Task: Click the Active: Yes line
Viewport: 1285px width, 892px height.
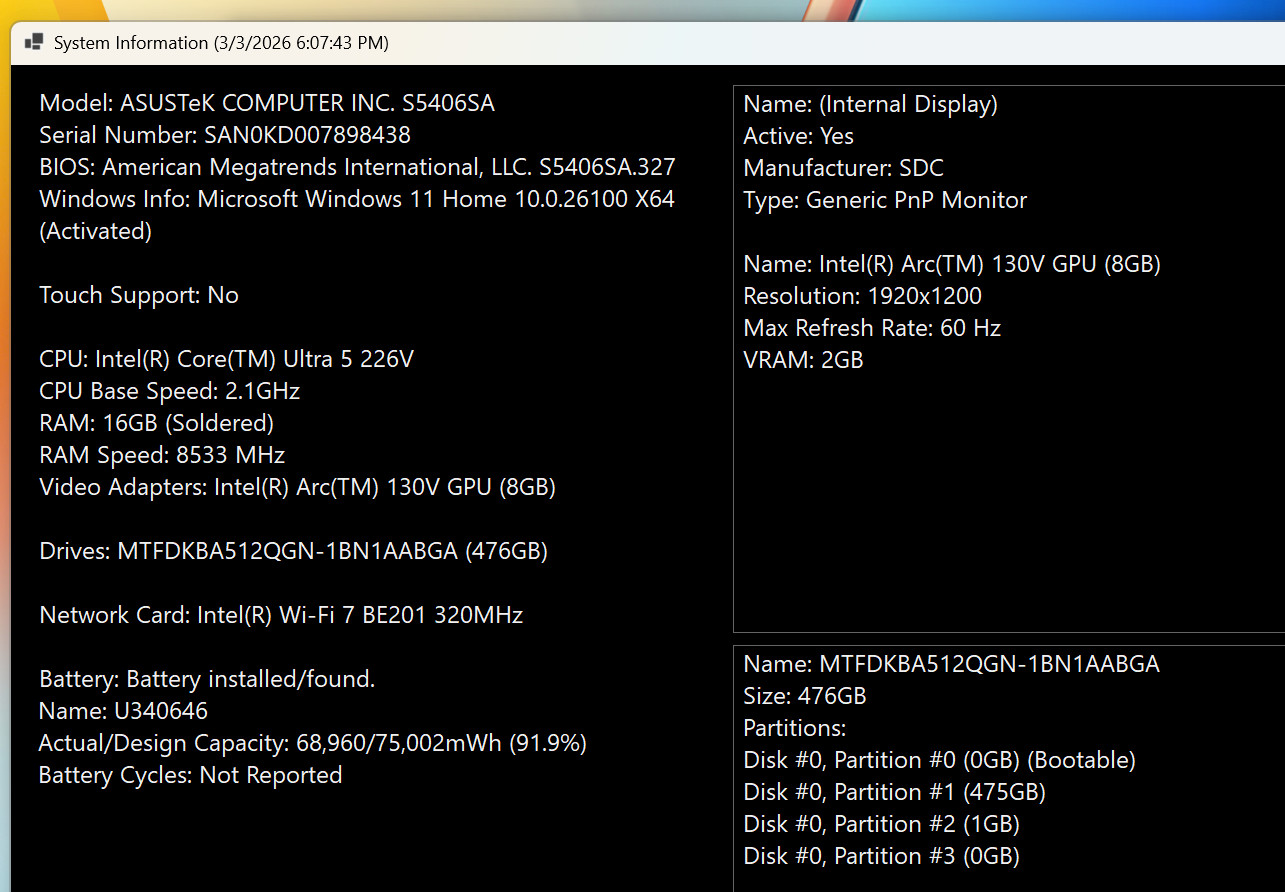Action: (x=799, y=136)
